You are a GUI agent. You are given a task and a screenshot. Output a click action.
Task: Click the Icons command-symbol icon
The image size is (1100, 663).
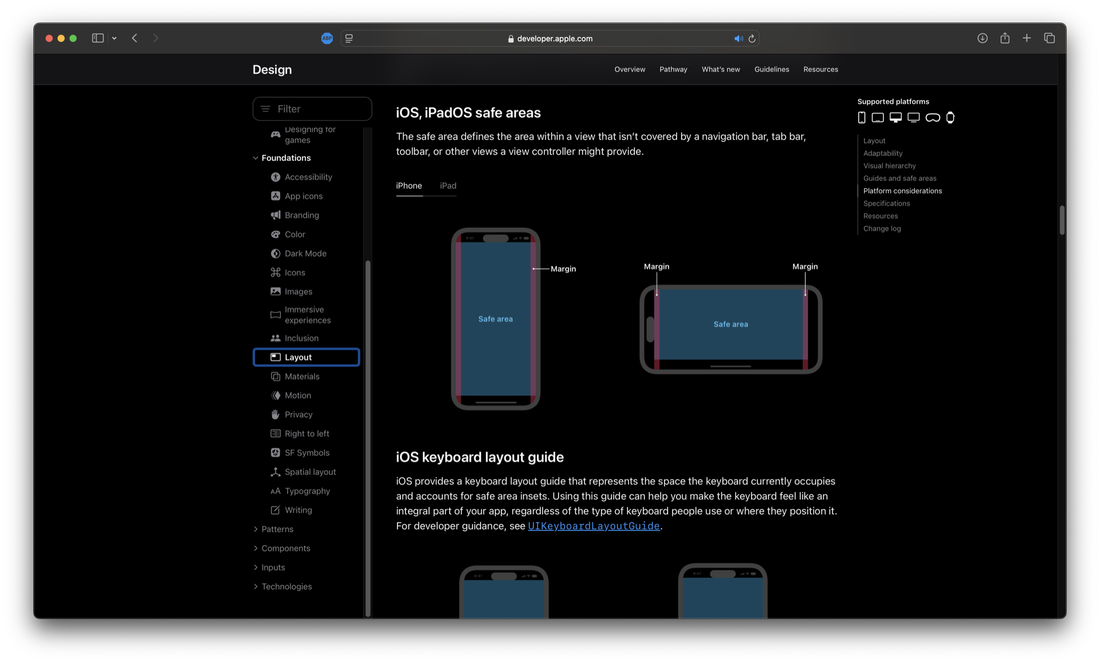click(276, 272)
